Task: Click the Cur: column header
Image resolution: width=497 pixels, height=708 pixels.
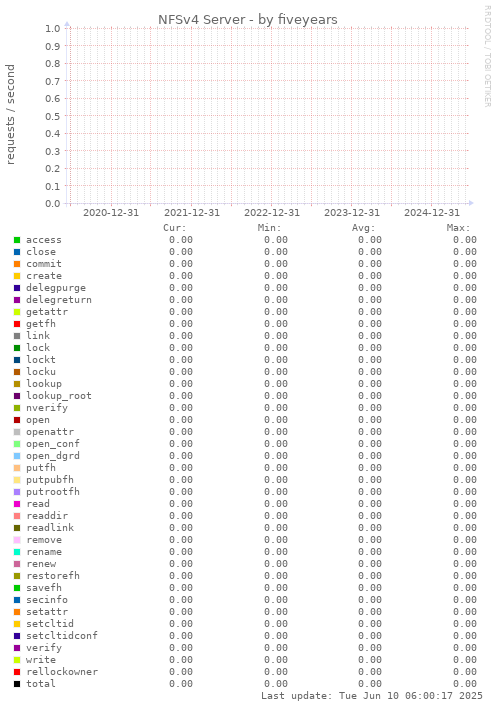Action: (x=175, y=228)
